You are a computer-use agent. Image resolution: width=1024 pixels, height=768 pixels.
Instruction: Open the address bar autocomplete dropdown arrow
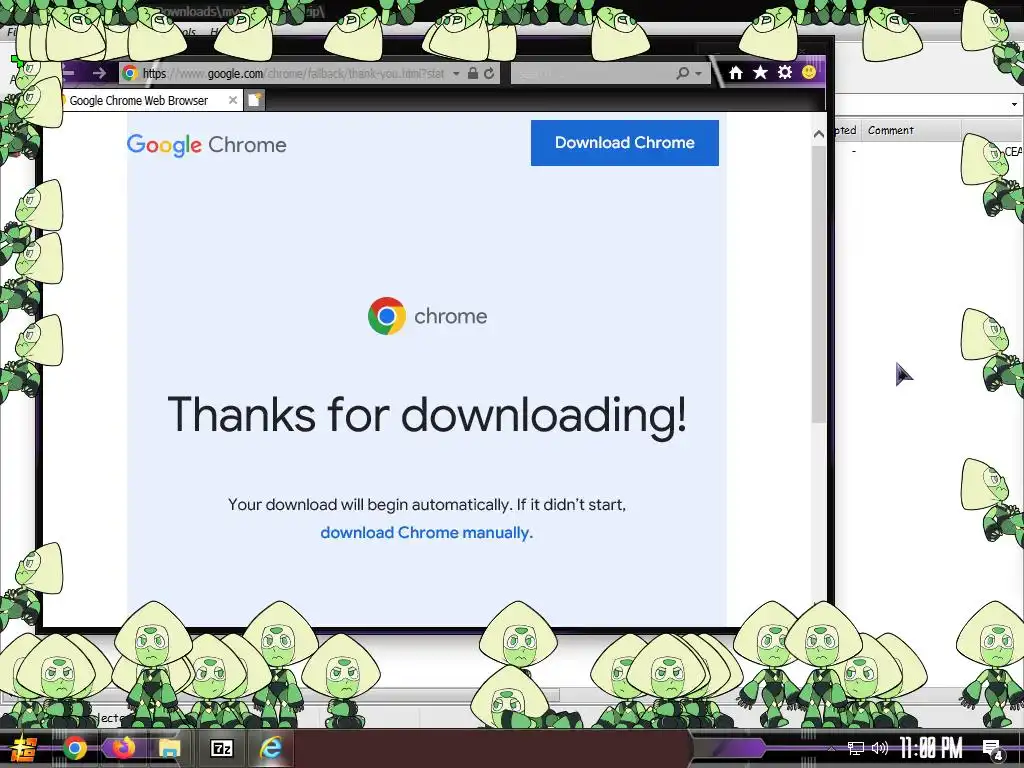click(456, 74)
